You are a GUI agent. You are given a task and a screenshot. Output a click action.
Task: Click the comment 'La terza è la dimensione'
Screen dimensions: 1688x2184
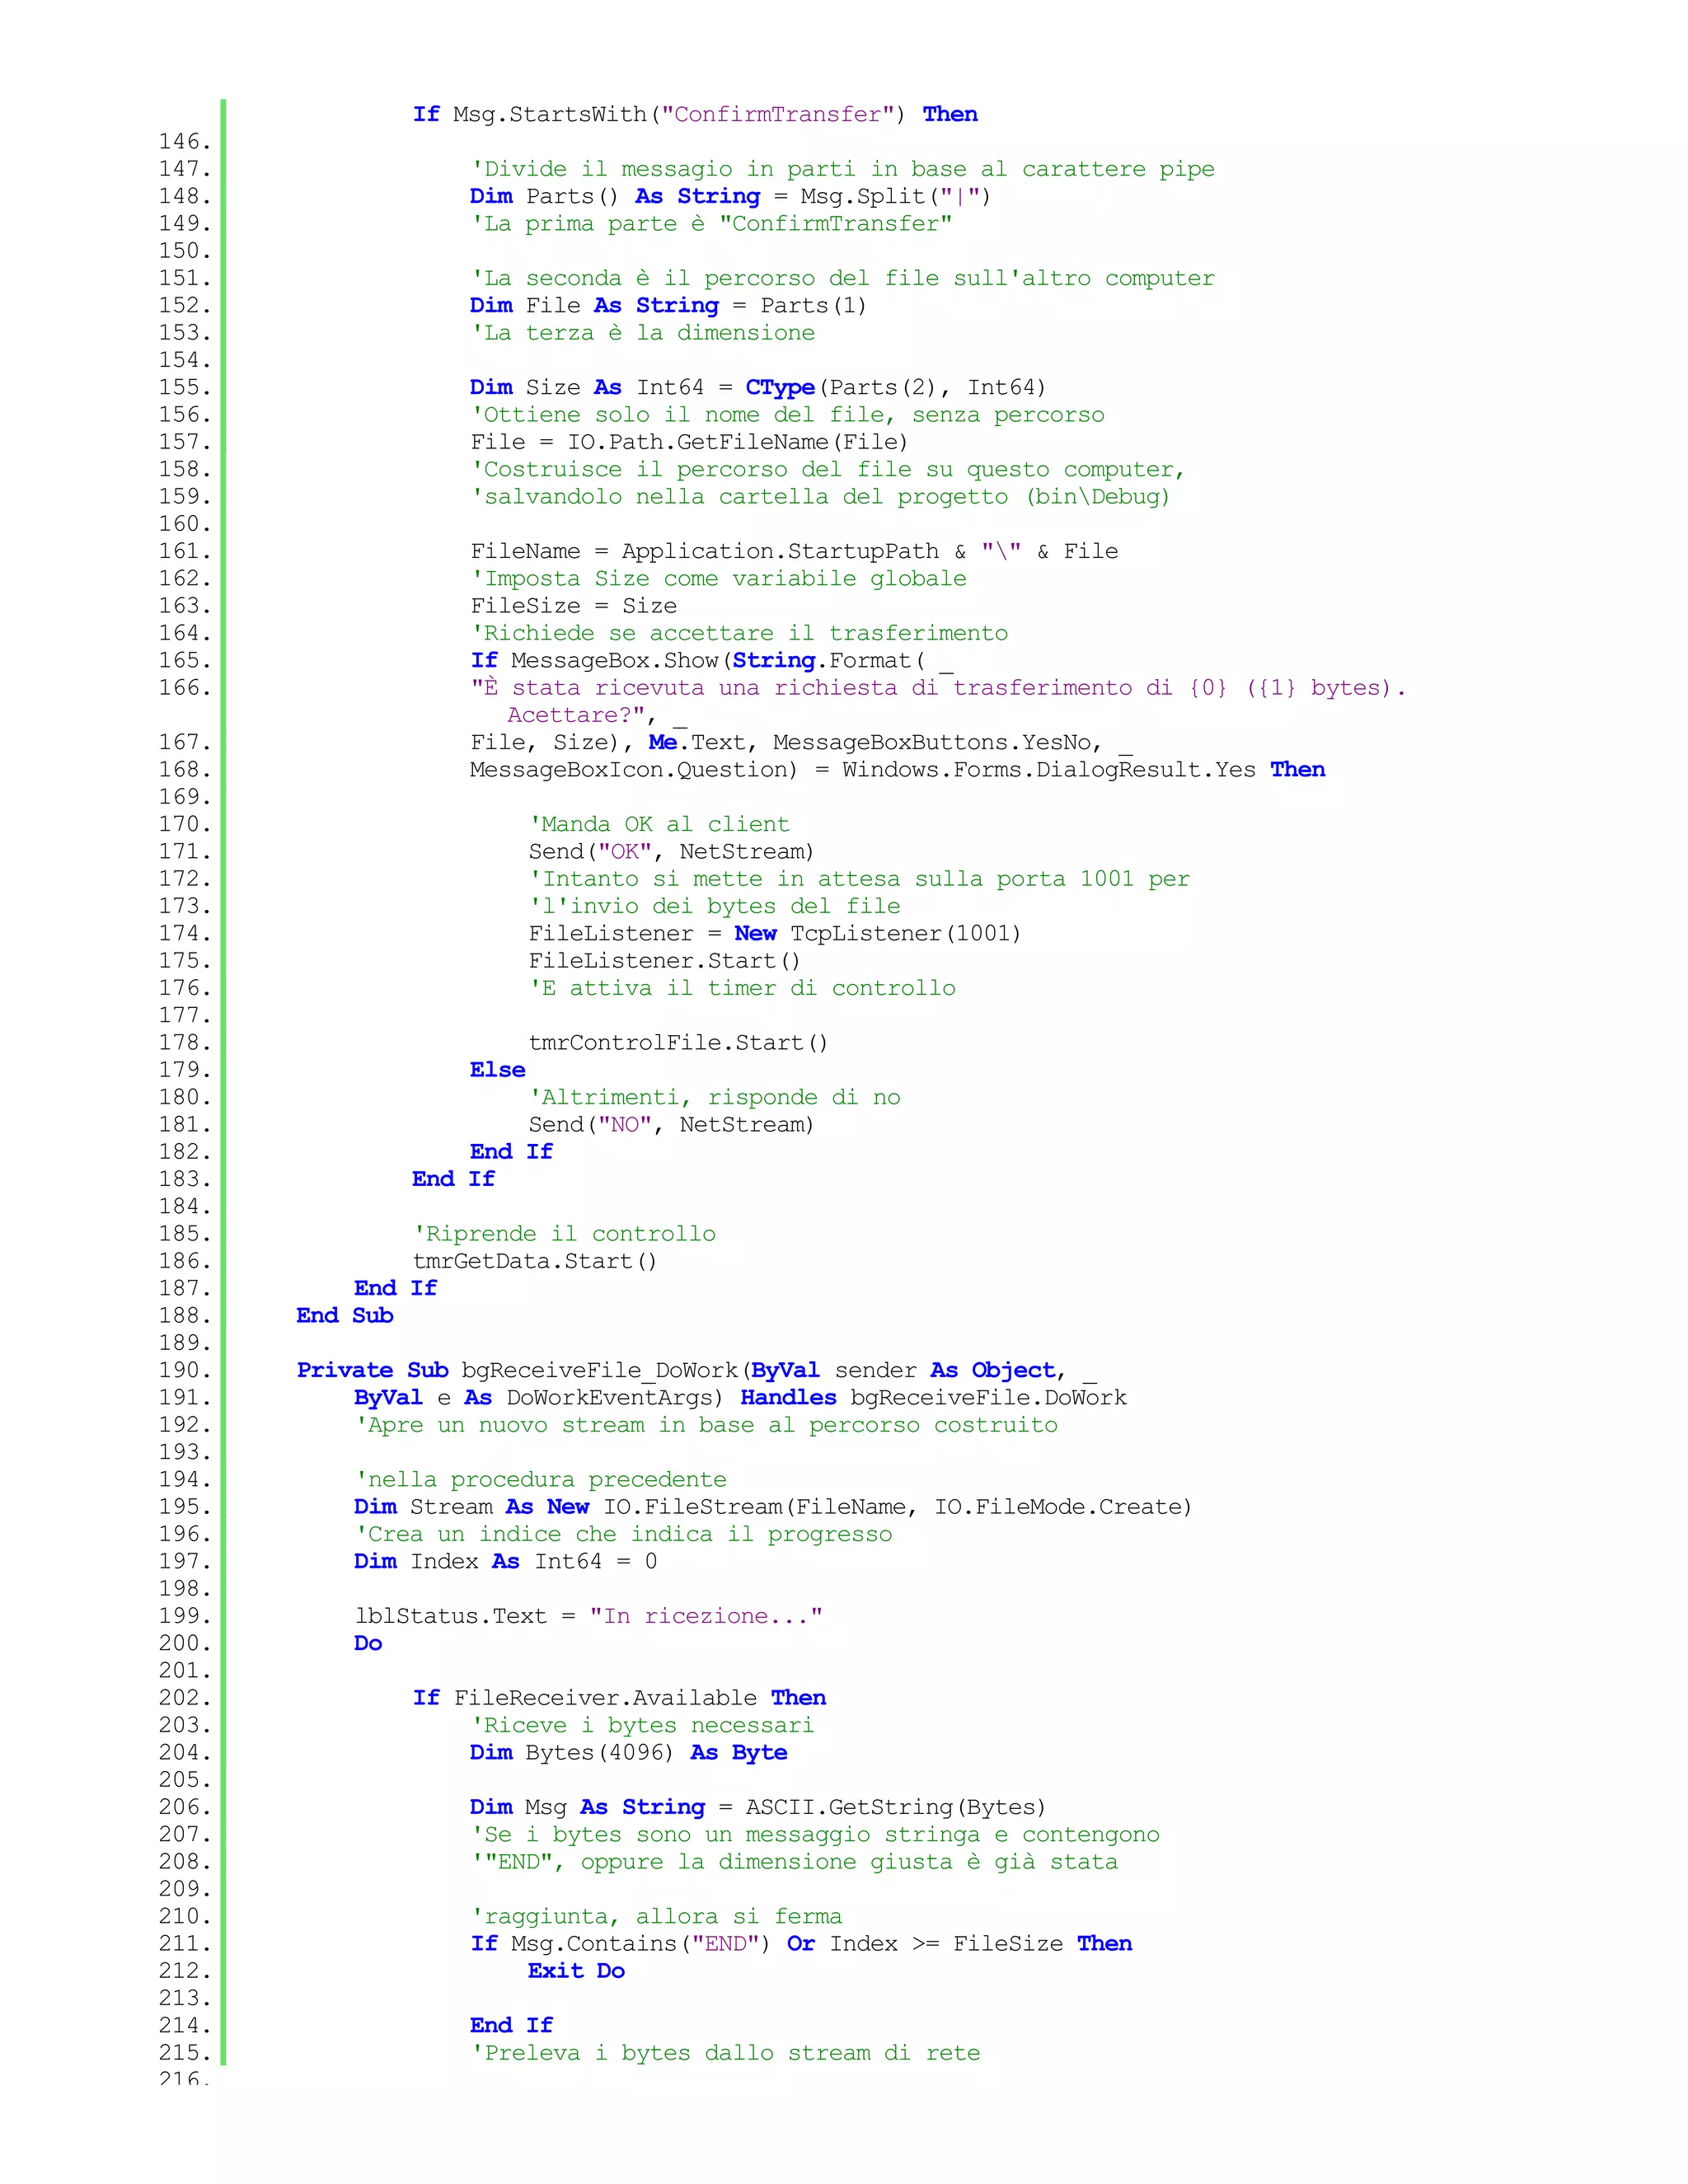643,333
